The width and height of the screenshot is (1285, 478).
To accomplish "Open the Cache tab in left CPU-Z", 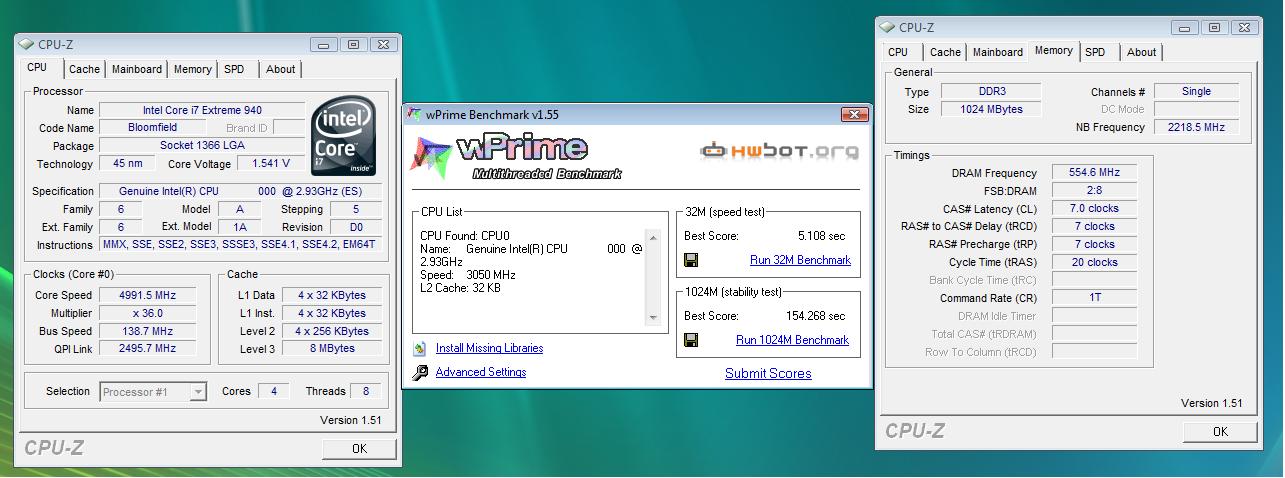I will (84, 69).
